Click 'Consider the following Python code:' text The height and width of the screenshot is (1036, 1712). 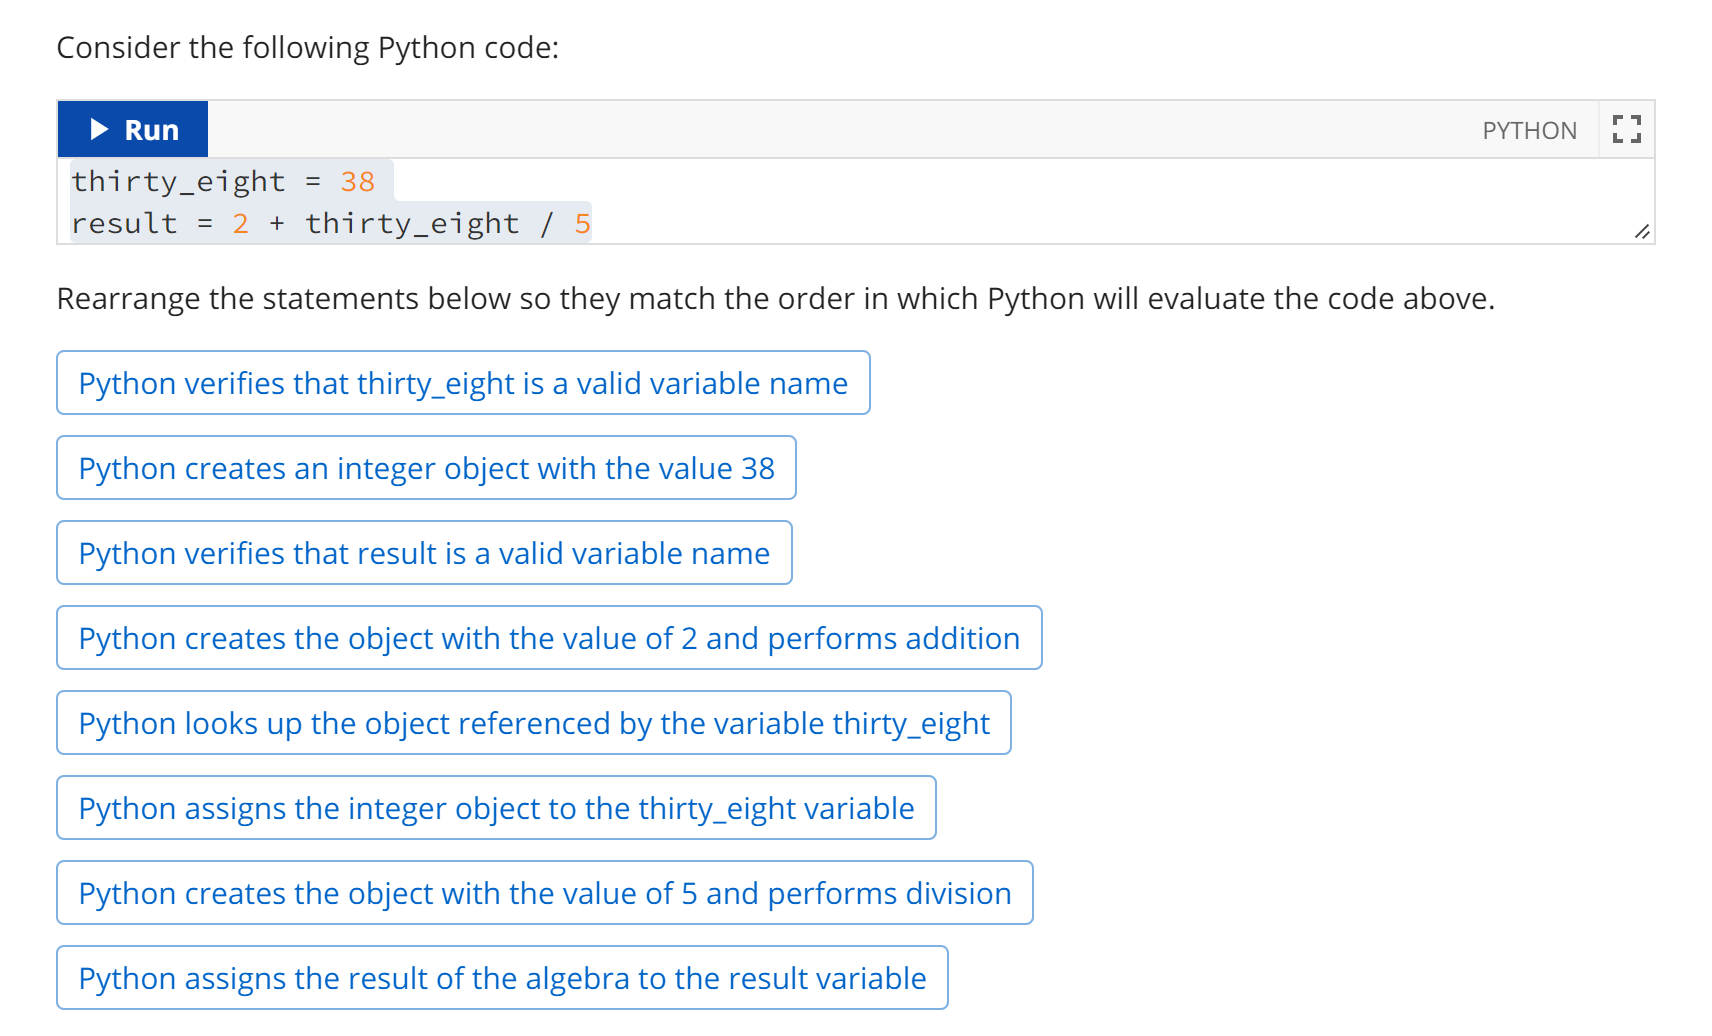point(308,47)
